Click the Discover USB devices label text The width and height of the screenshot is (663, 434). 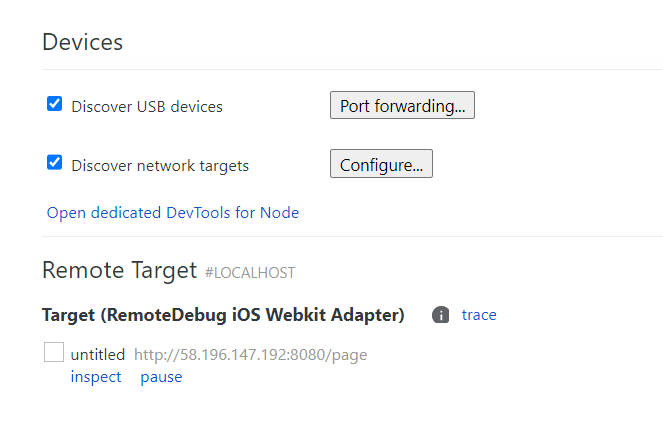147,106
